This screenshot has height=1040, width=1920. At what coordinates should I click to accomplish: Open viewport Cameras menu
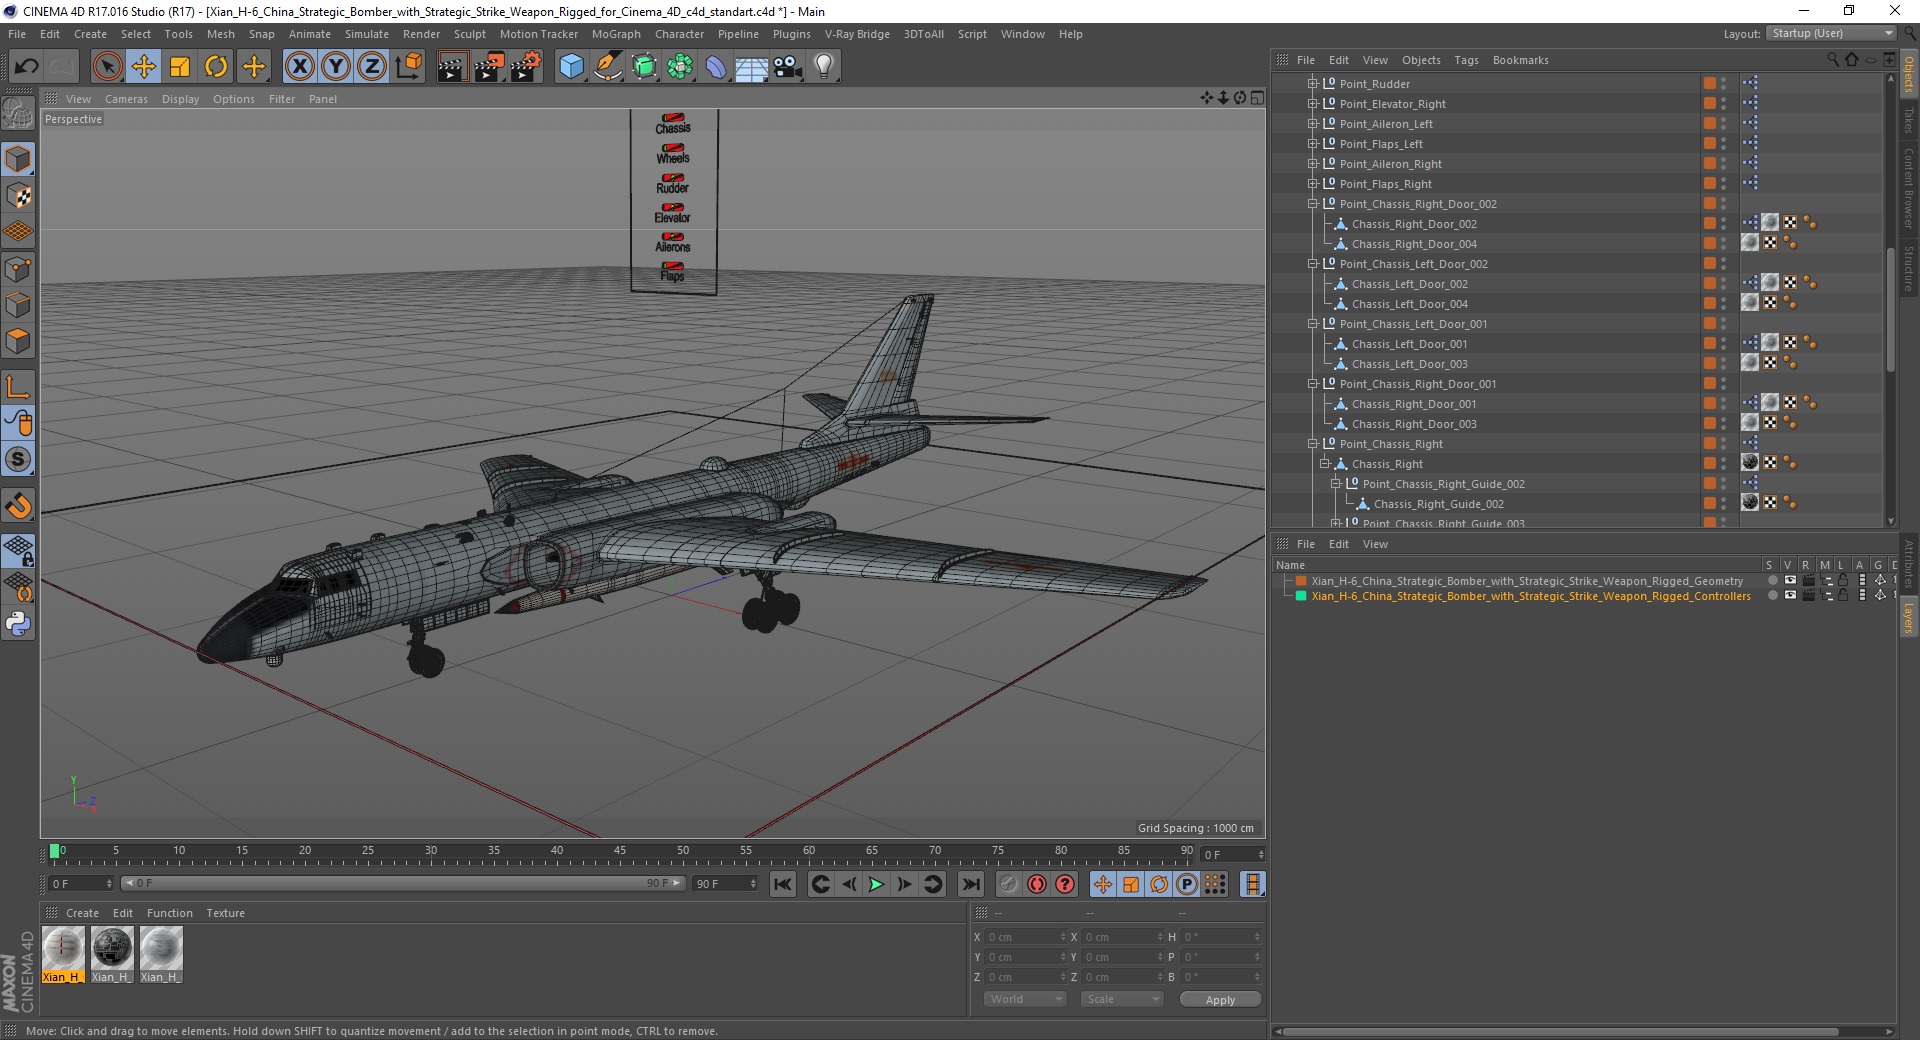pos(126,99)
